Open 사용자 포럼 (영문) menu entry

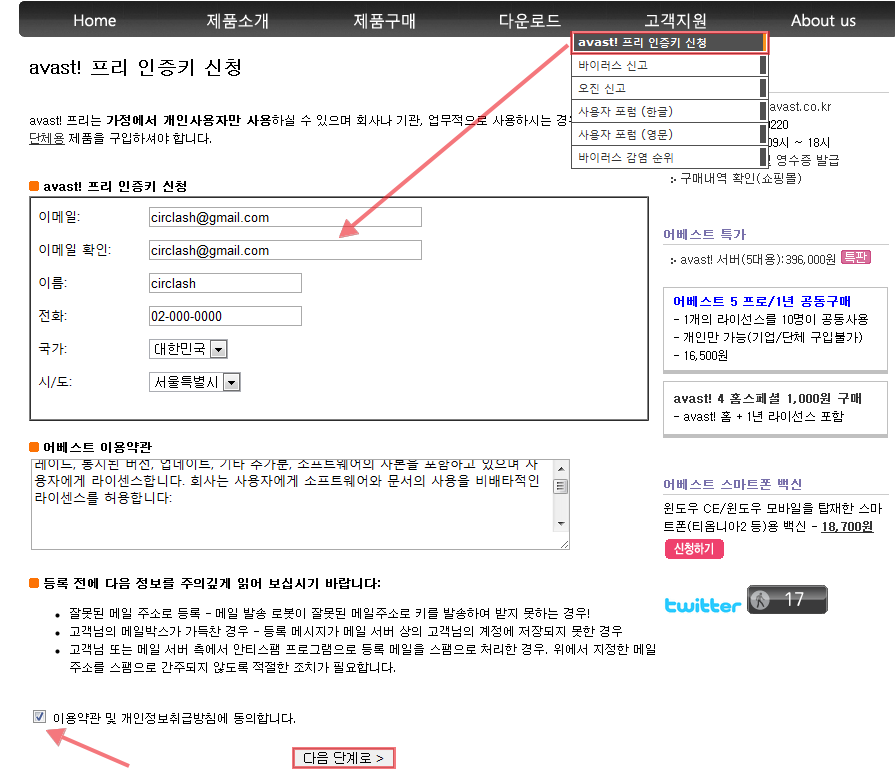tap(670, 134)
